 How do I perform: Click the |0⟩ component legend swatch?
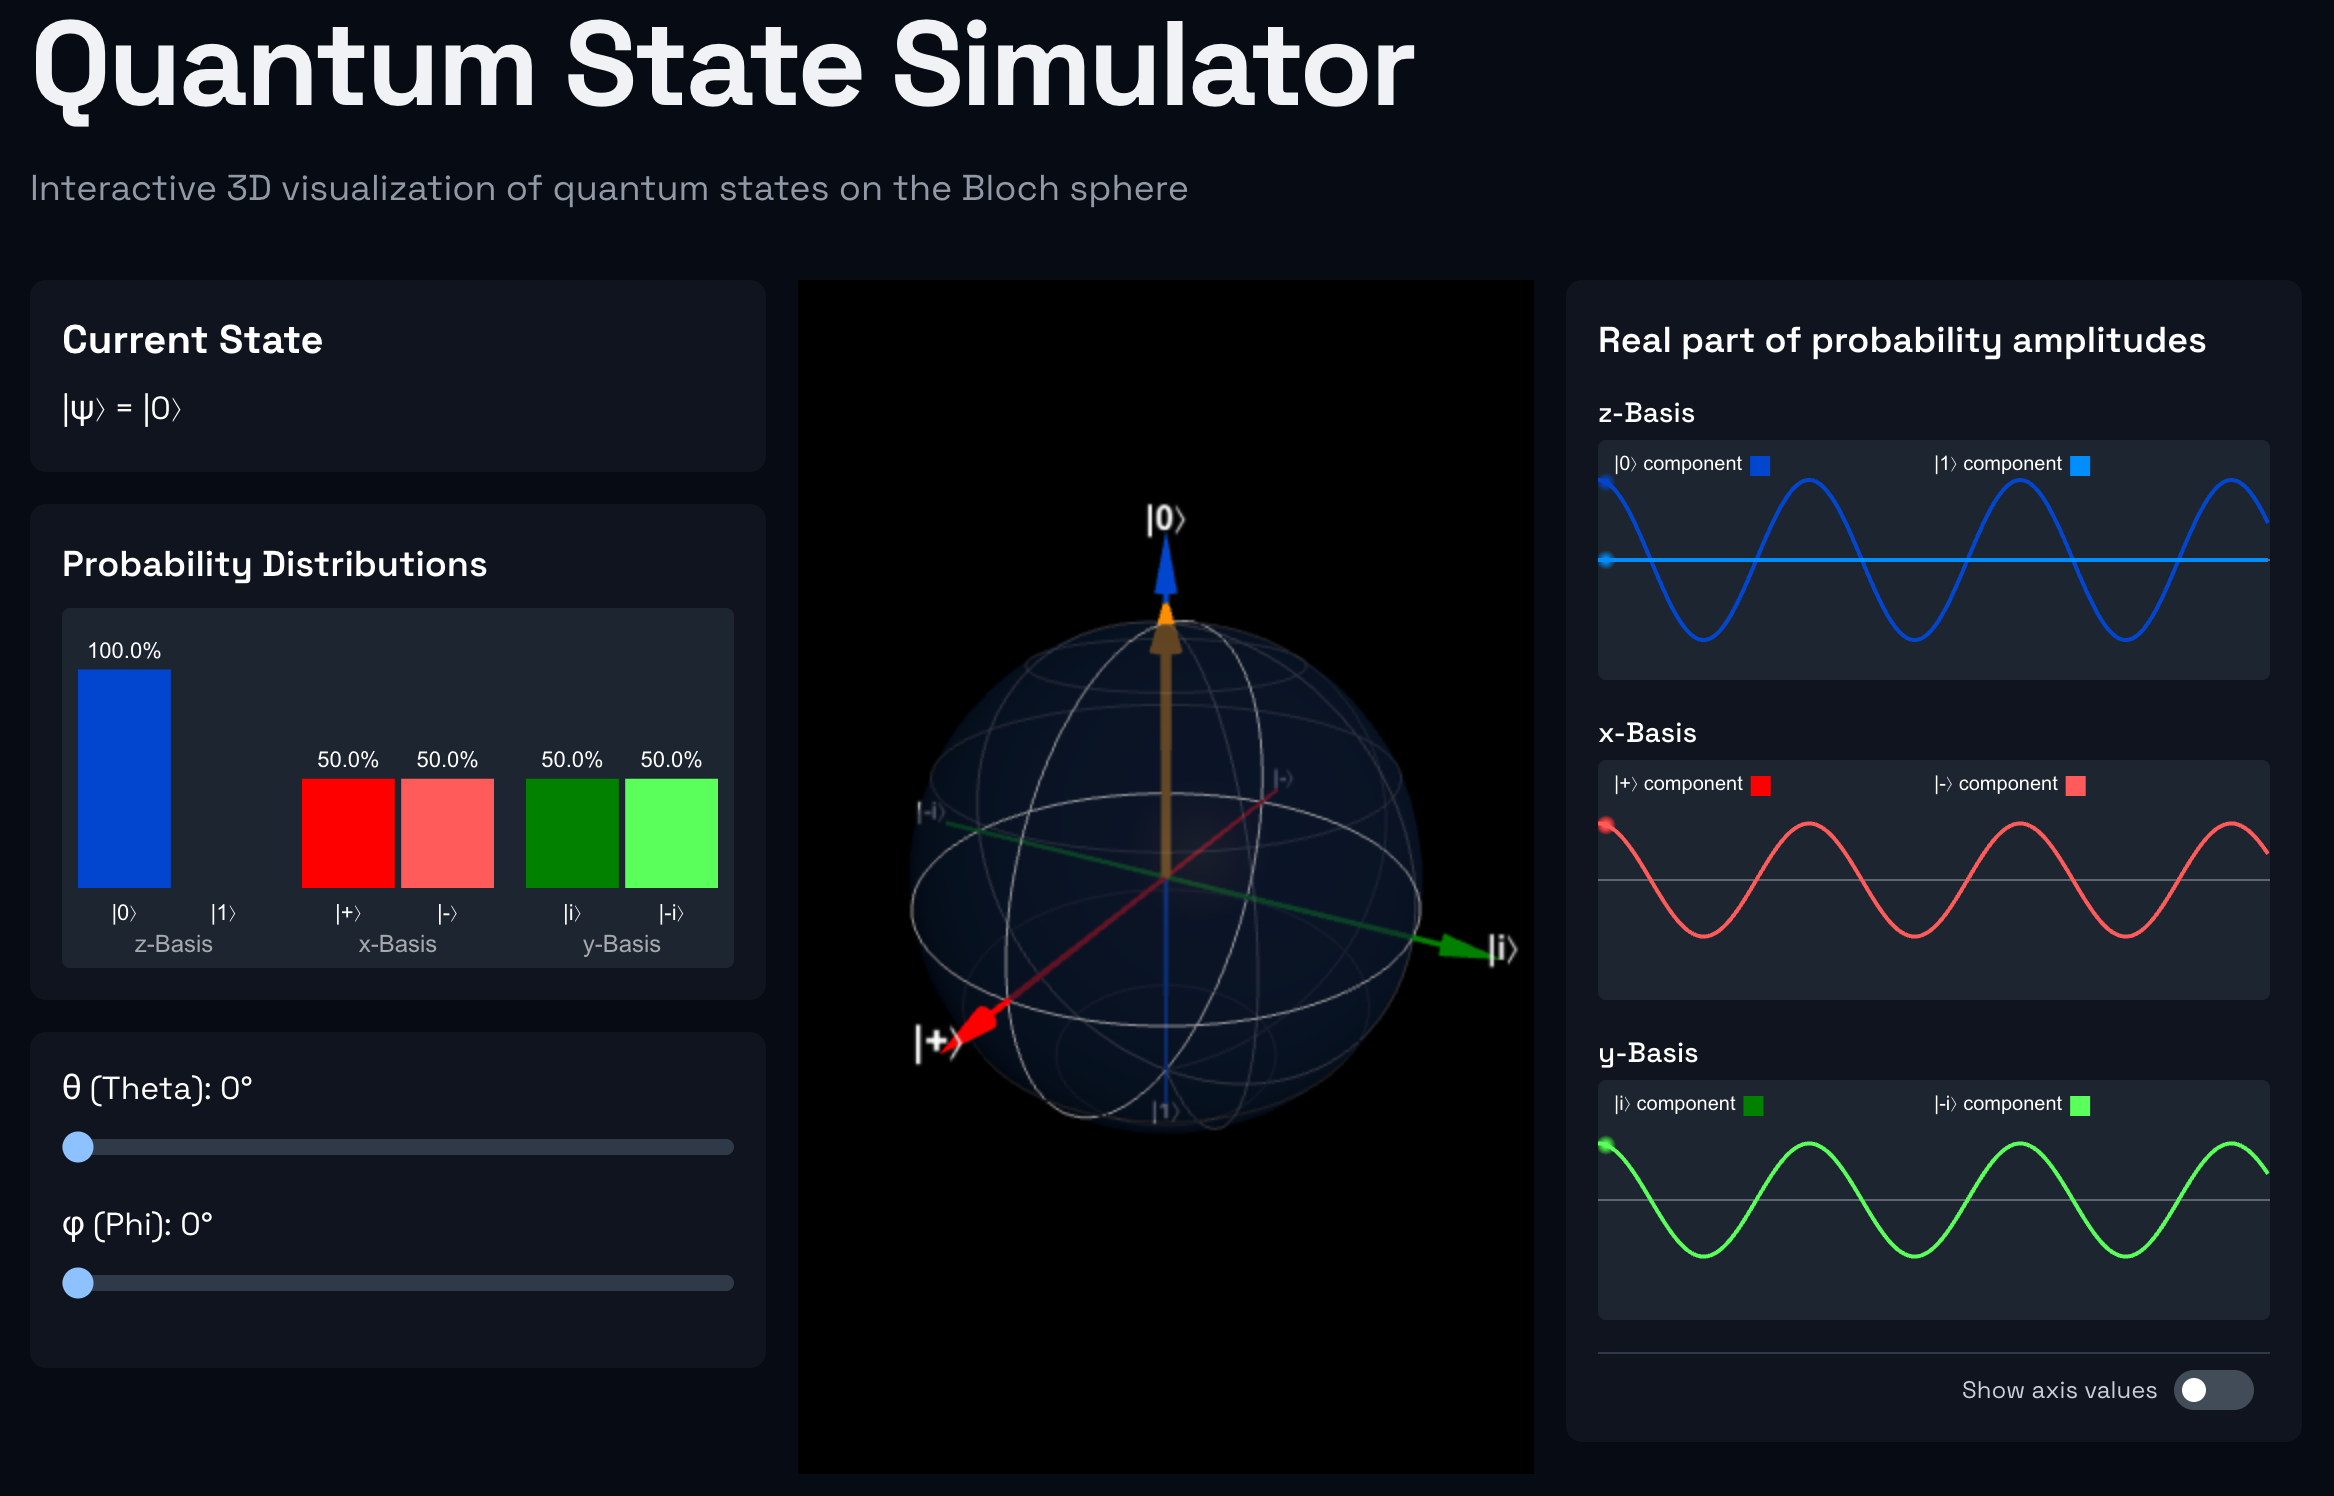(1760, 465)
